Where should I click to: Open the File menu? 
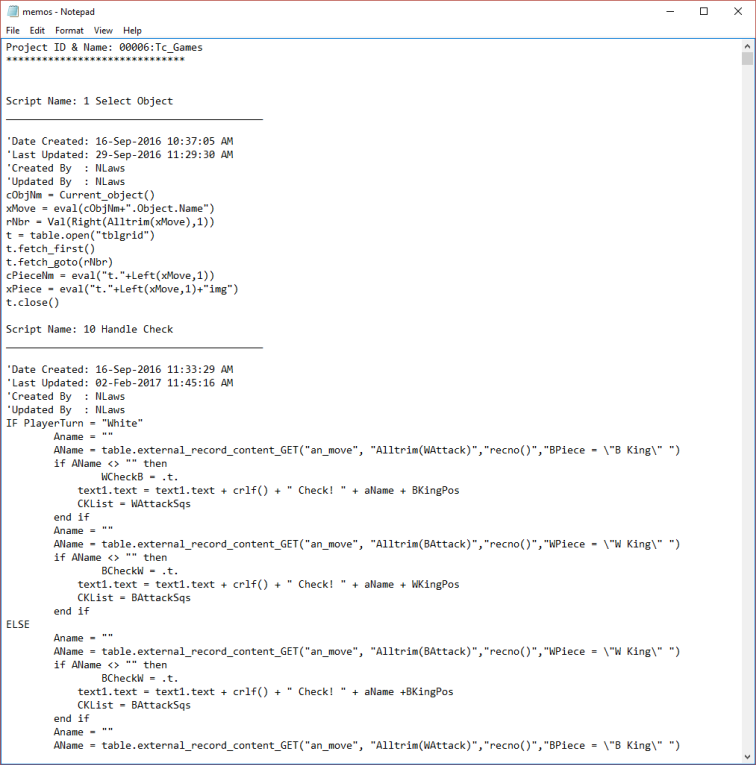(13, 31)
